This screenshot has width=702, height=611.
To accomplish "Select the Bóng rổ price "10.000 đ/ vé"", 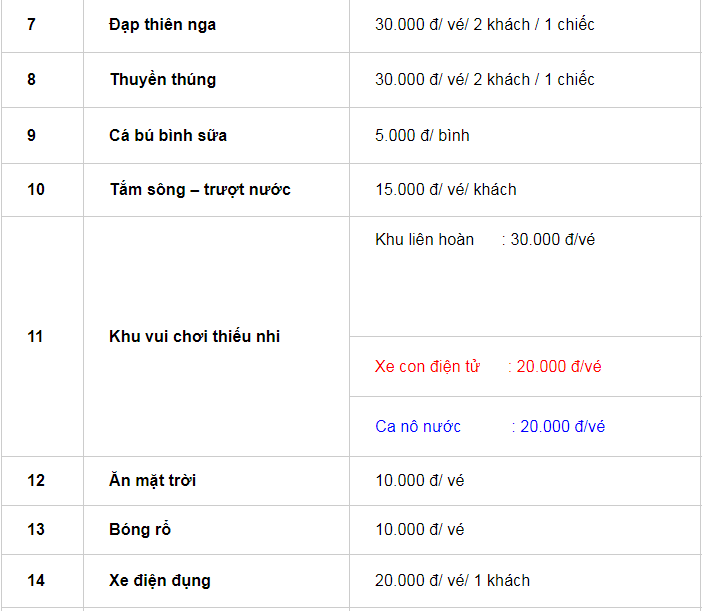I will (420, 529).
